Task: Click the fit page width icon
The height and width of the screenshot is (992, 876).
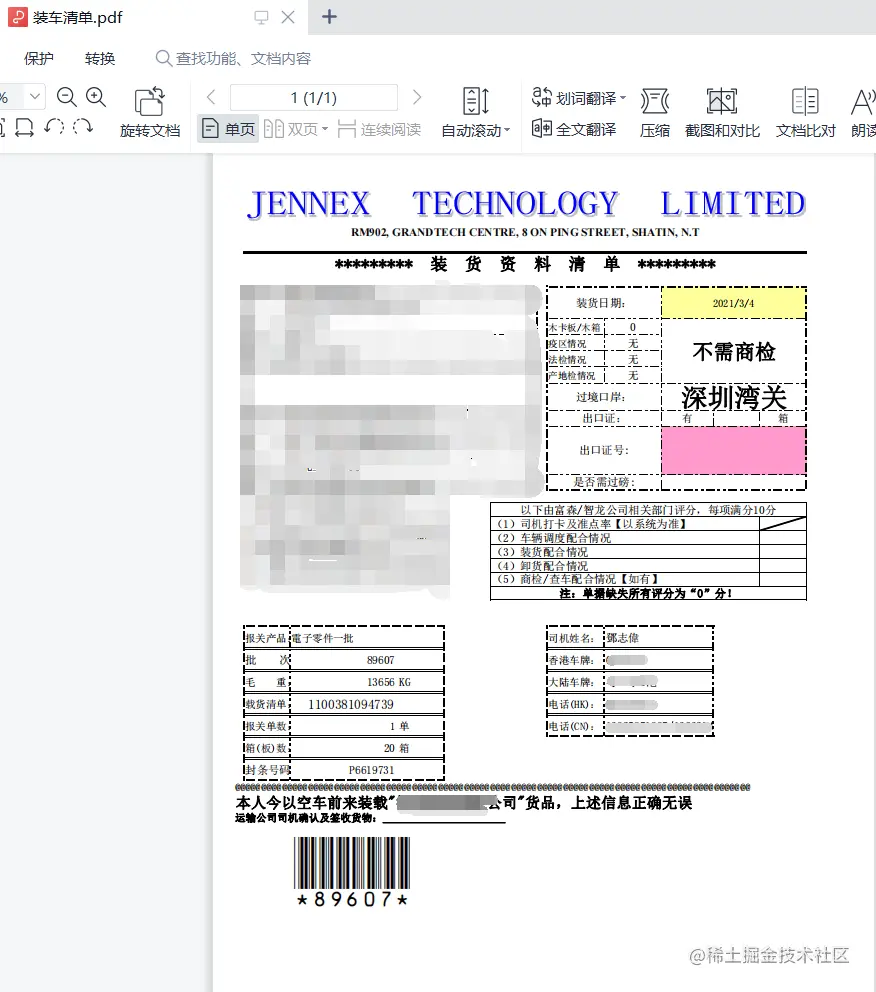Action: [x=24, y=127]
